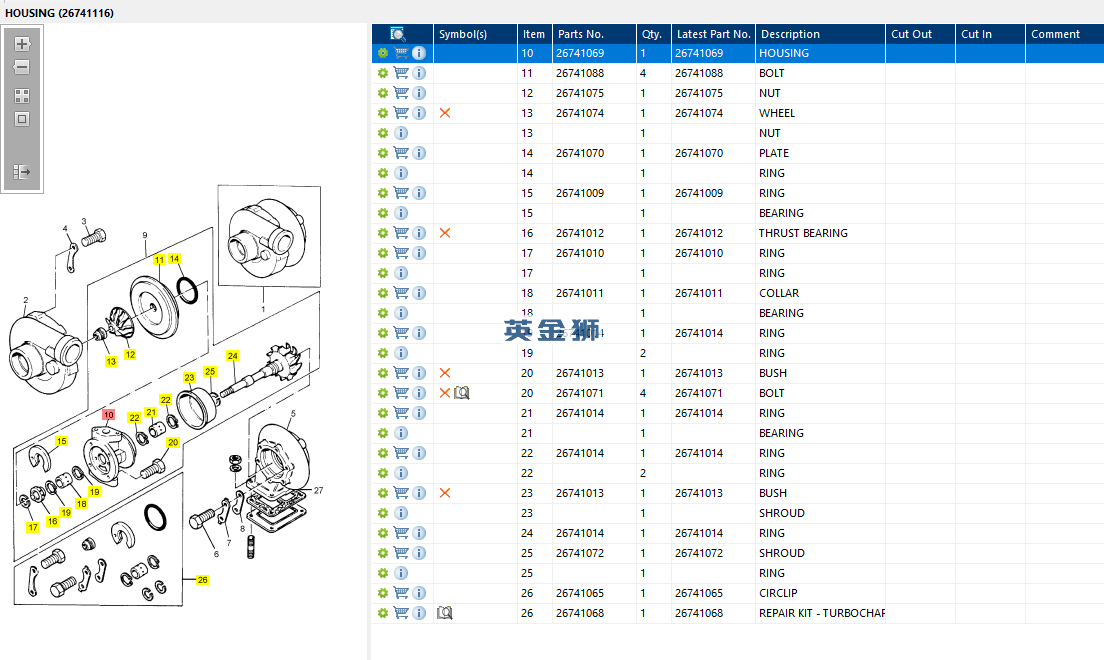The image size is (1104, 660).
Task: Add COLLAR 26741011 to cart
Action: click(x=401, y=293)
